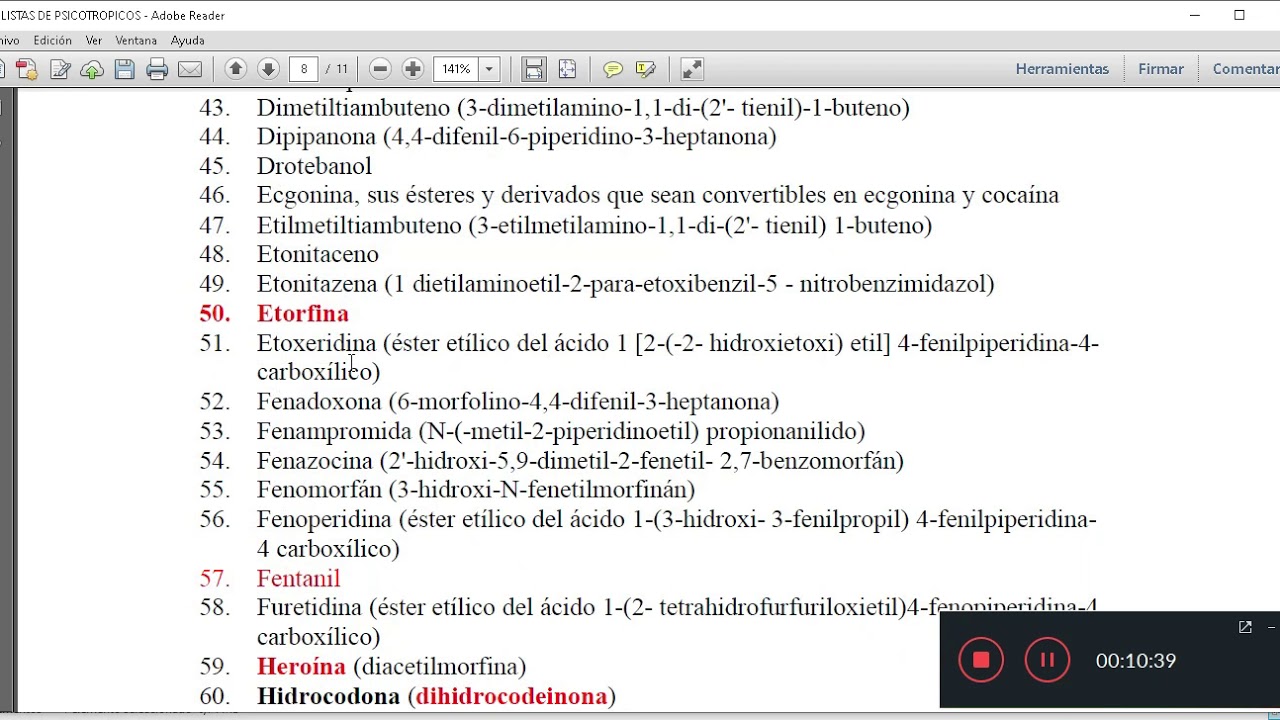The height and width of the screenshot is (720, 1280).
Task: Click the page number input field
Action: click(x=304, y=68)
